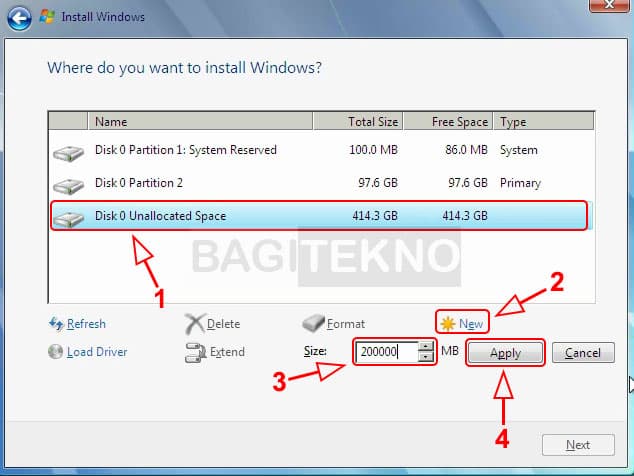Click the 'Where do you want to install Windows?' heading

point(184,68)
